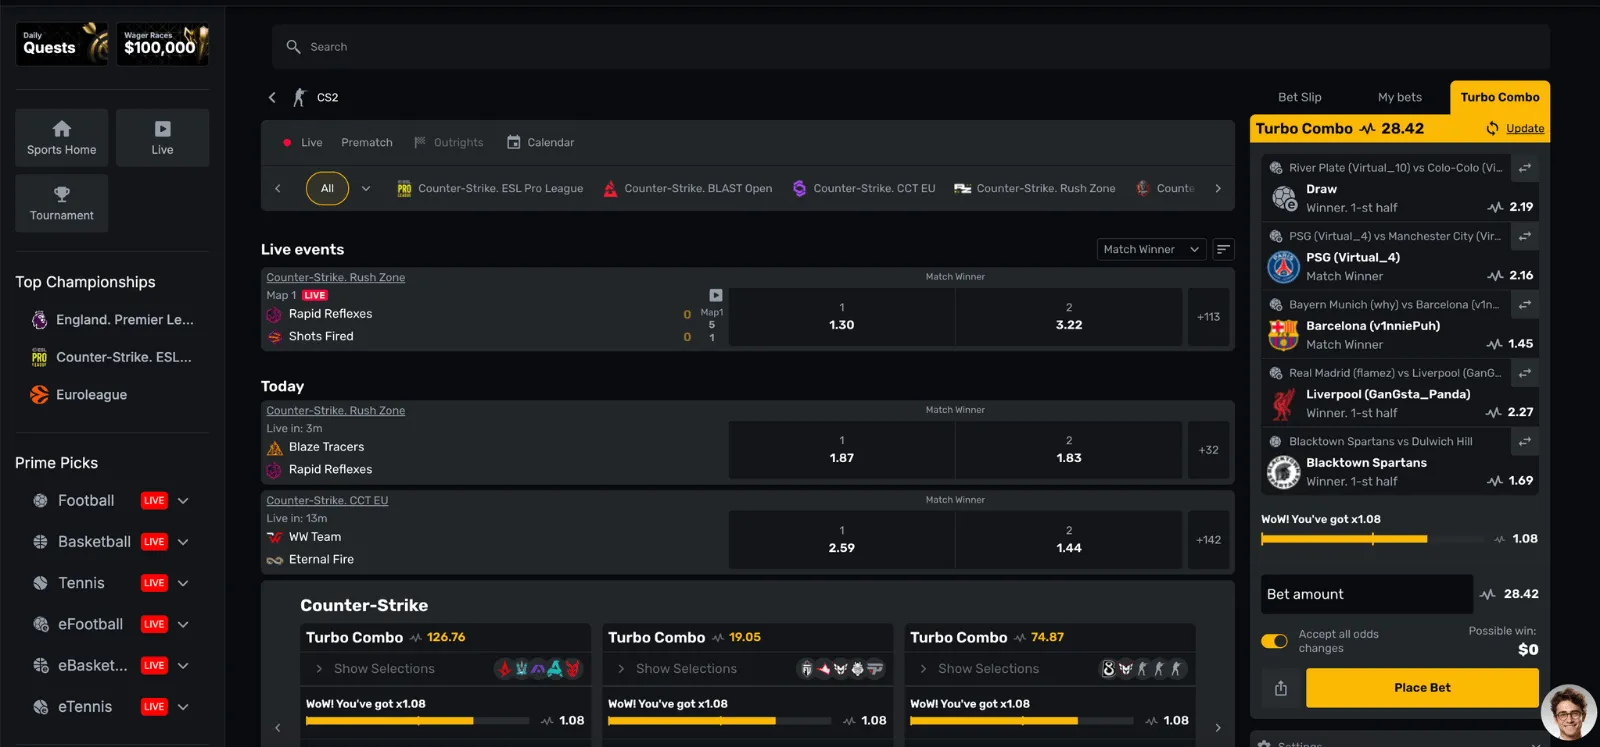Click the share icon beside Place Bet
Viewport: 1600px width, 747px height.
click(1281, 688)
